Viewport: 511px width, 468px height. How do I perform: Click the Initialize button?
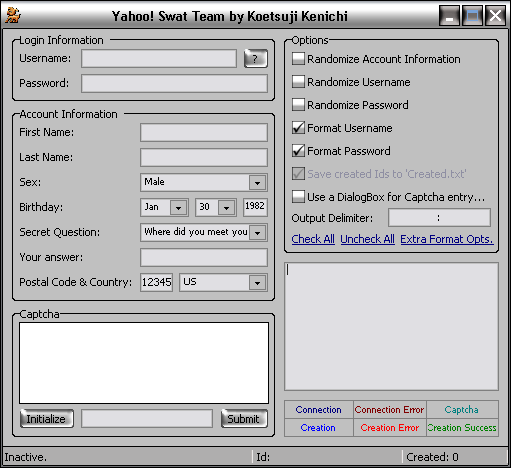click(47, 419)
